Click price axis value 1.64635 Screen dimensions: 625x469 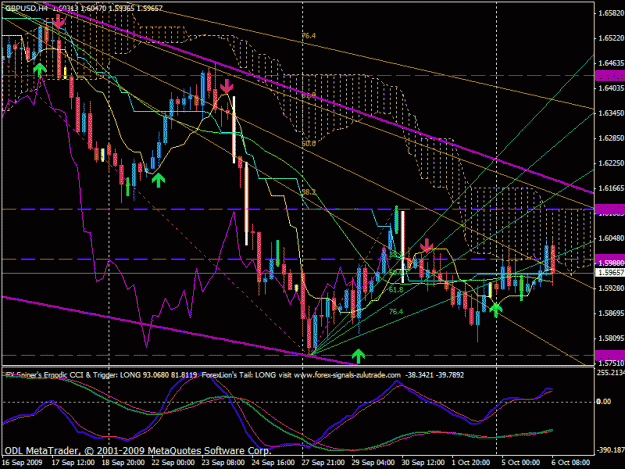(611, 63)
